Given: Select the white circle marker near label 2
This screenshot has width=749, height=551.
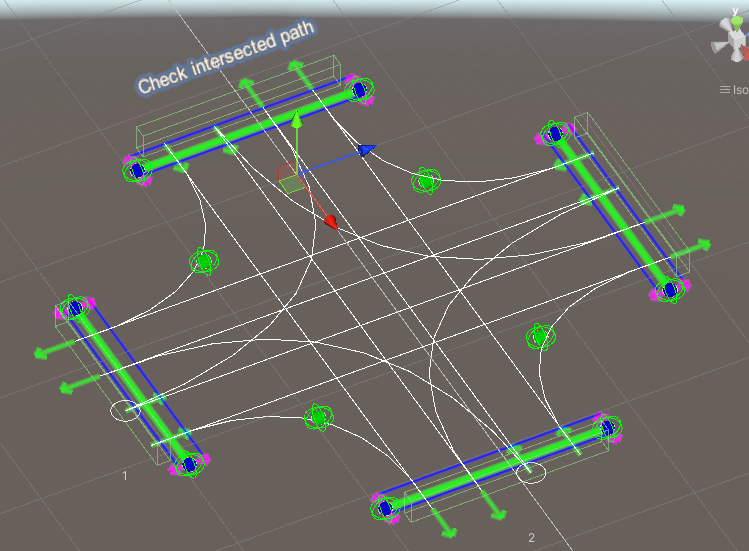Looking at the screenshot, I should (x=531, y=473).
